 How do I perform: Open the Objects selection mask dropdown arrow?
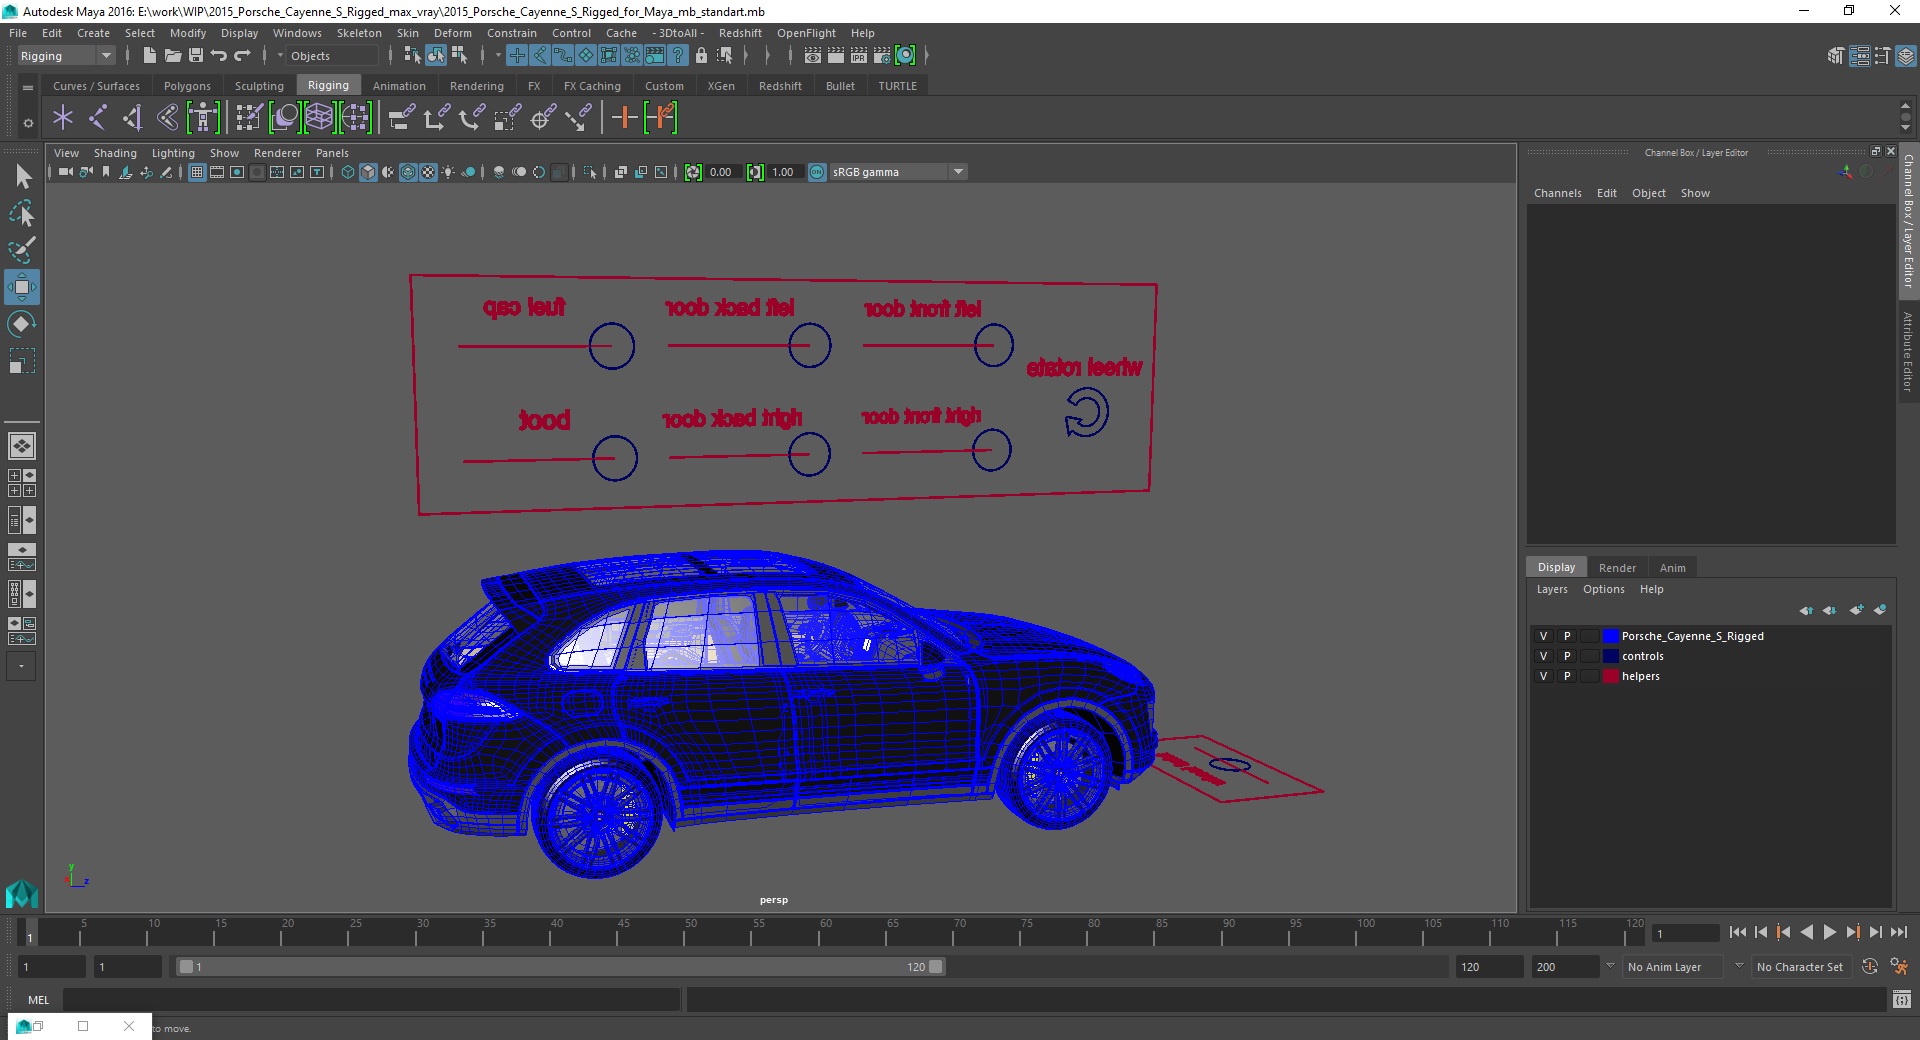pos(280,56)
